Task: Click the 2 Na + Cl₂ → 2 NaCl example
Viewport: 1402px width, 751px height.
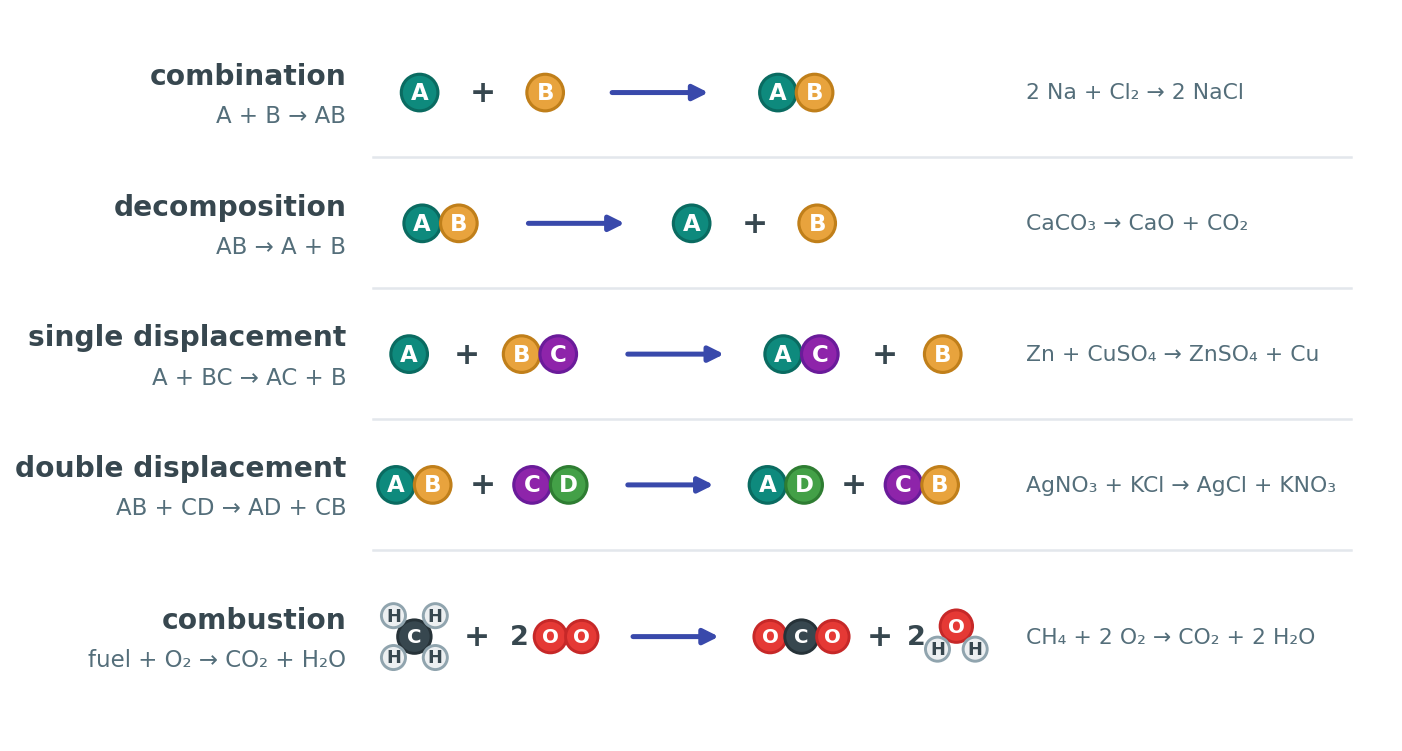Action: [x=1135, y=93]
